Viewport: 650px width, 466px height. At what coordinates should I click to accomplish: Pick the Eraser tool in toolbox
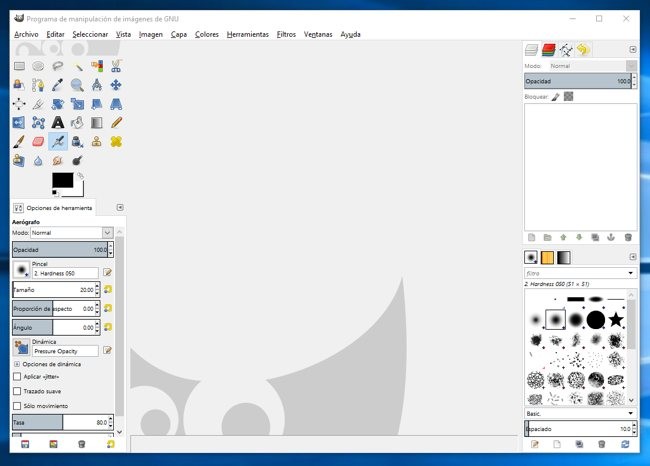(39, 142)
